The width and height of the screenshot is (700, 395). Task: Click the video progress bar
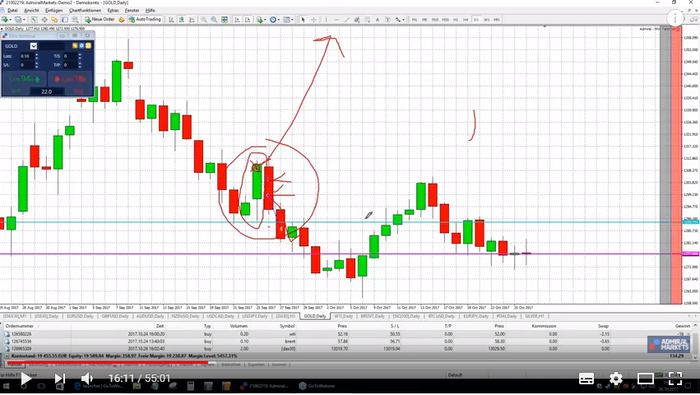(x=350, y=361)
